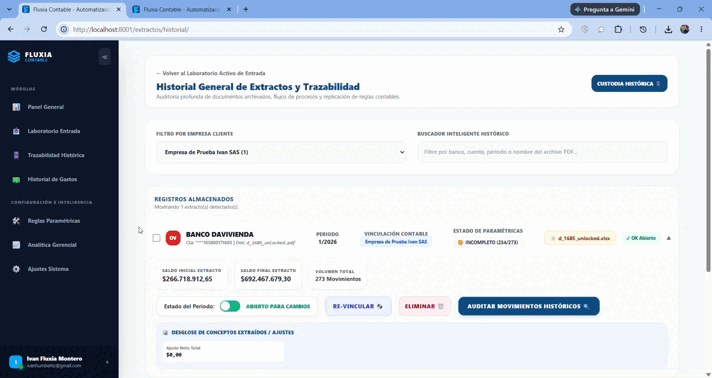Click the Analítica Gerencial chart icon
This screenshot has width=712, height=378.
(16, 244)
